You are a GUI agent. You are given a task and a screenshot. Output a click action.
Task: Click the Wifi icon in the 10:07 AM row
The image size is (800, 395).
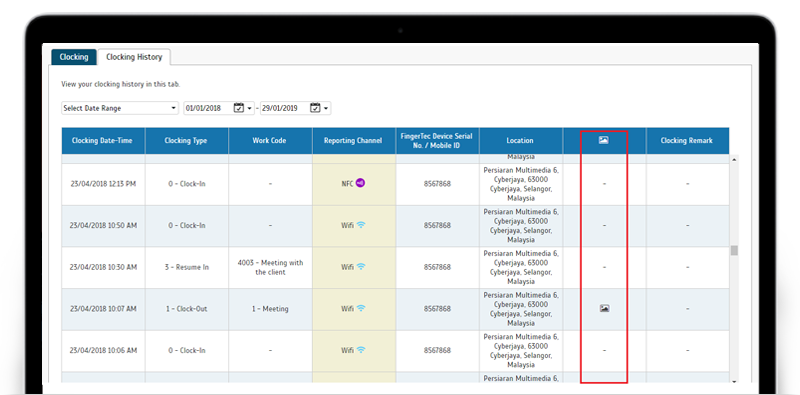pyautogui.click(x=361, y=309)
